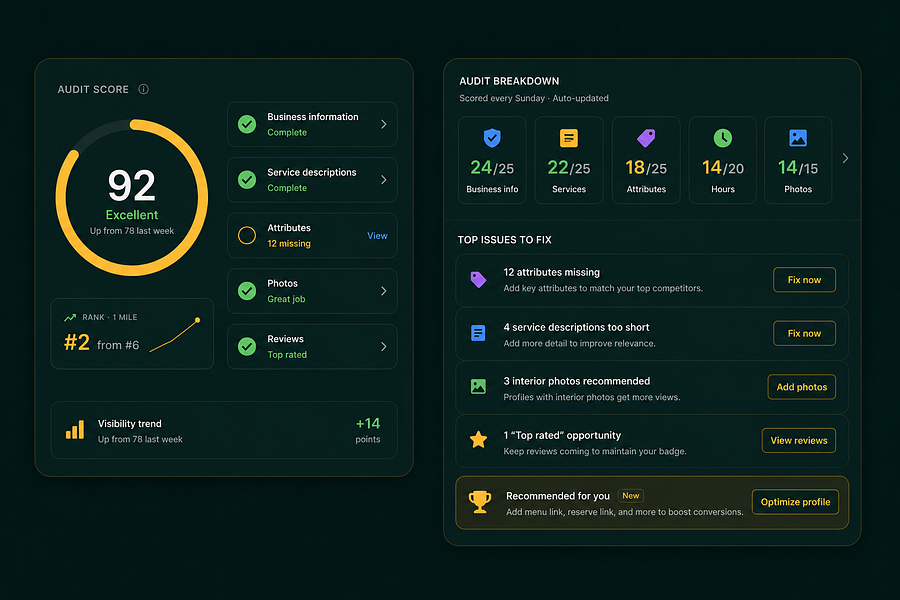Click the yellow star Top rated icon
The width and height of the screenshot is (900, 600).
click(478, 440)
